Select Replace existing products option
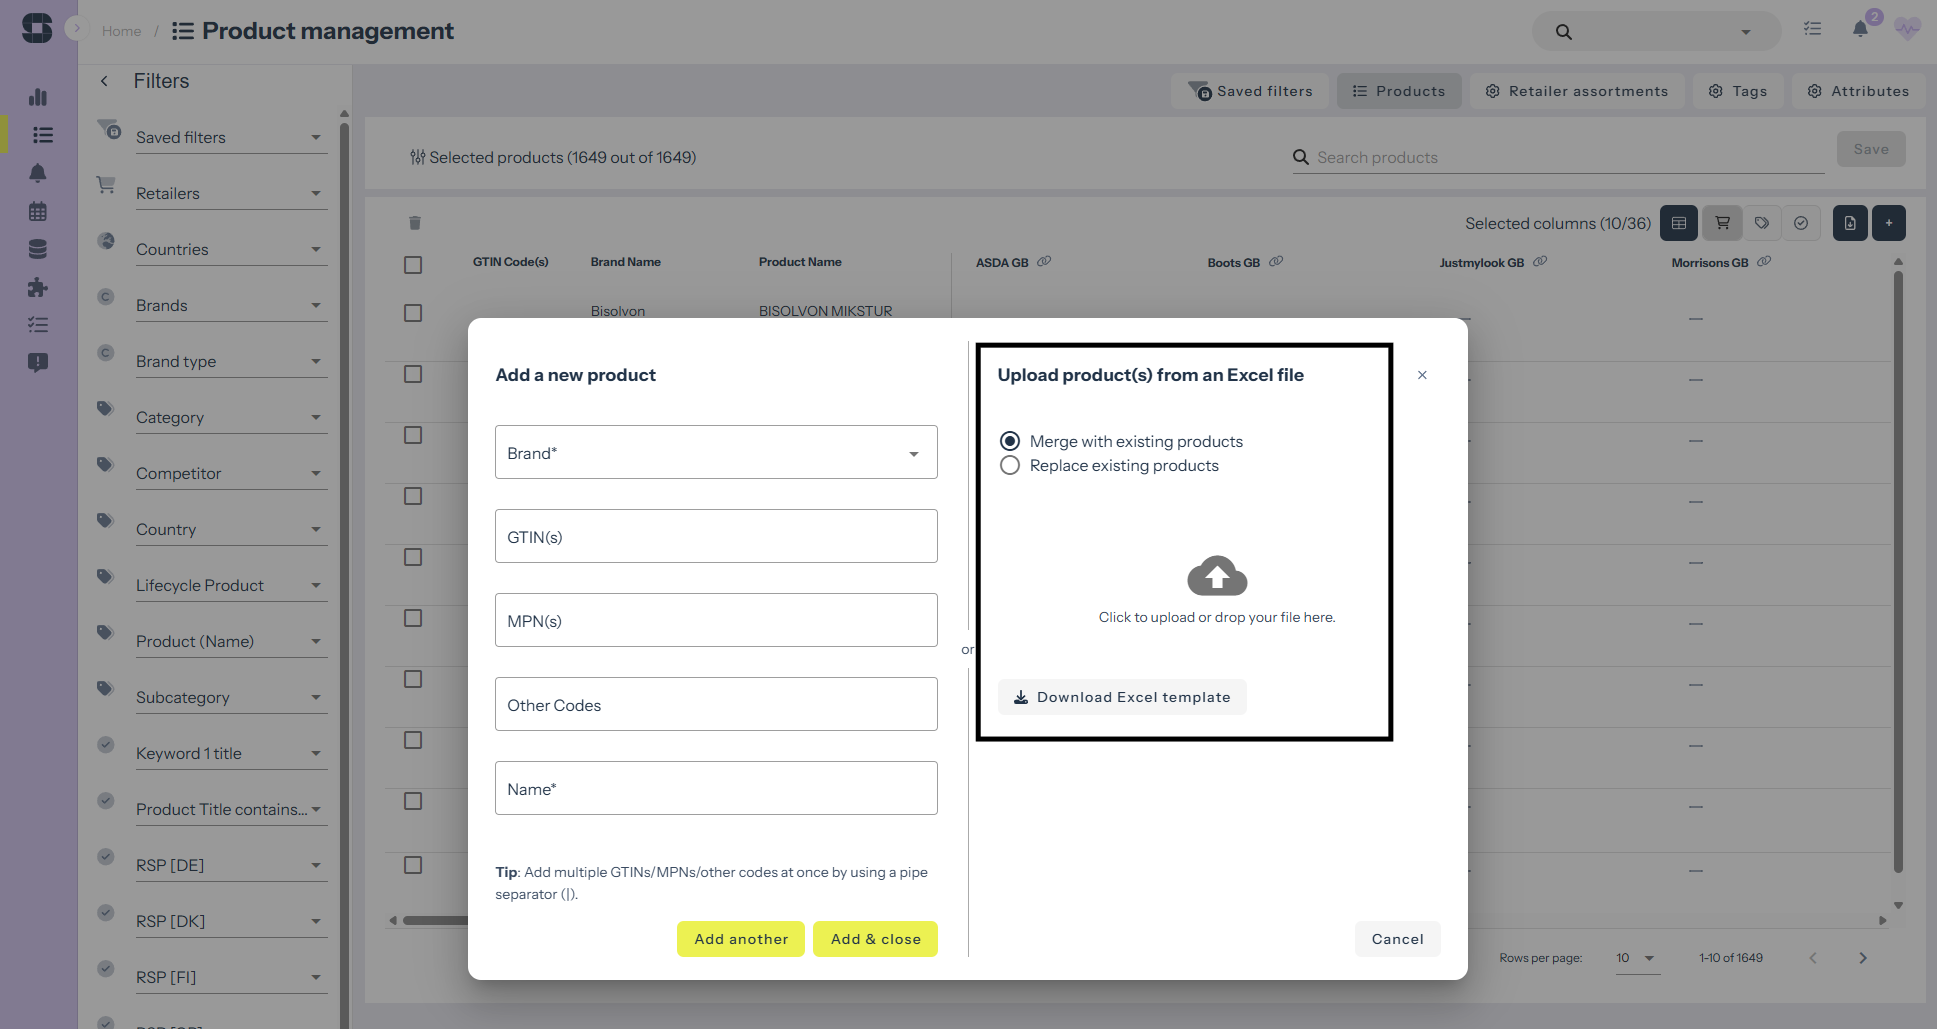1937x1029 pixels. point(1010,466)
